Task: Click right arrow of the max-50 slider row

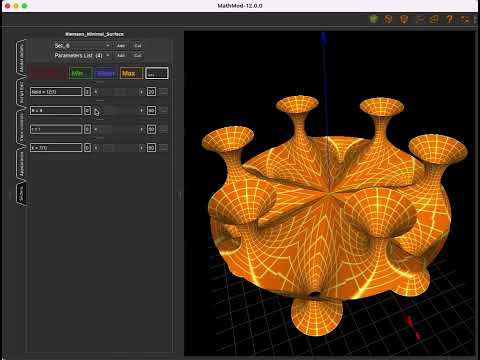Action: point(141,129)
